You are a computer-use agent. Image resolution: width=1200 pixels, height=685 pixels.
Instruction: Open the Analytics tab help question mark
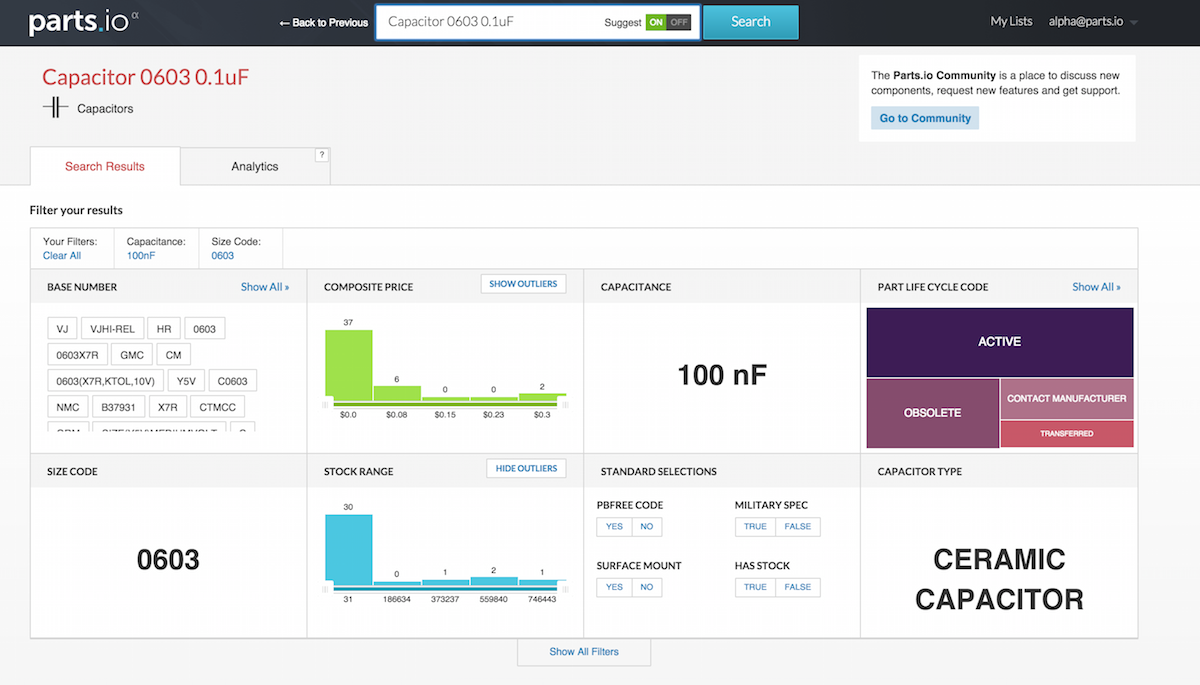(x=322, y=155)
